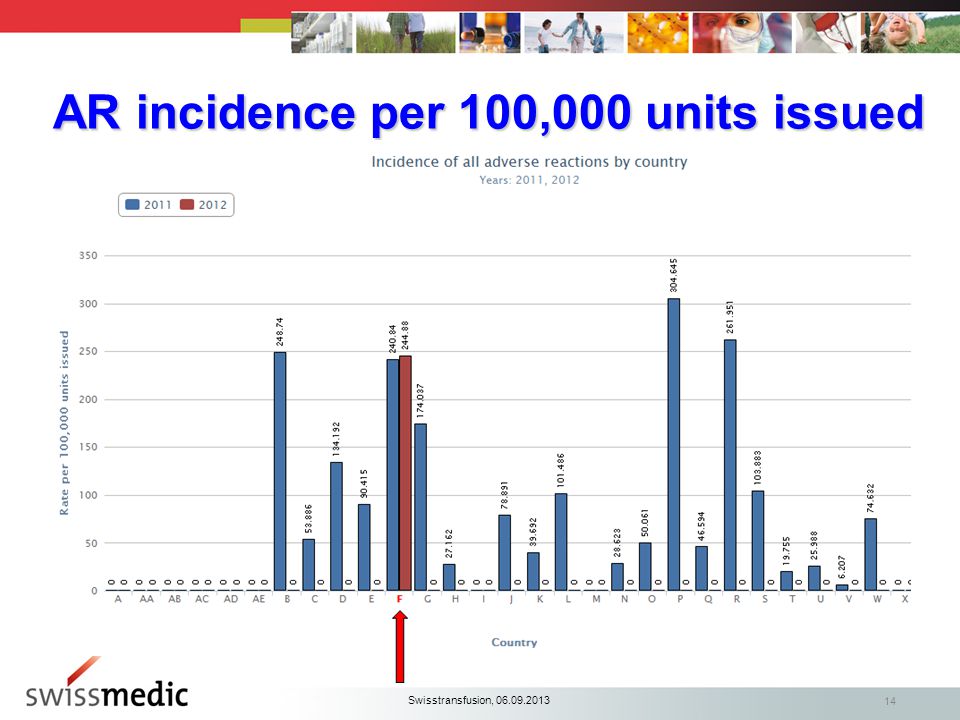Click footer text Swisstransfusion, 06.09.2013
The image size is (960, 720).
(479, 700)
